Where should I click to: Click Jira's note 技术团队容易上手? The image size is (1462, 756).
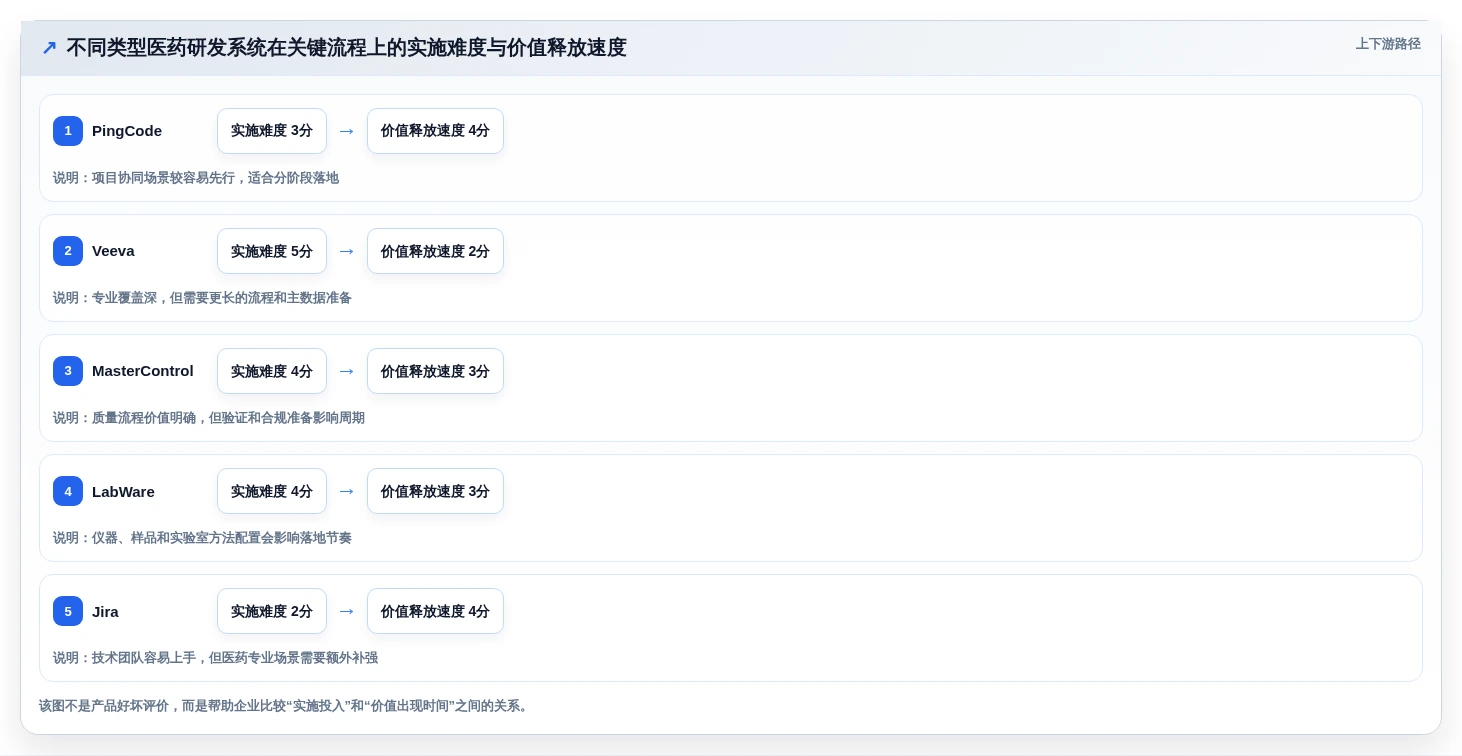point(215,658)
